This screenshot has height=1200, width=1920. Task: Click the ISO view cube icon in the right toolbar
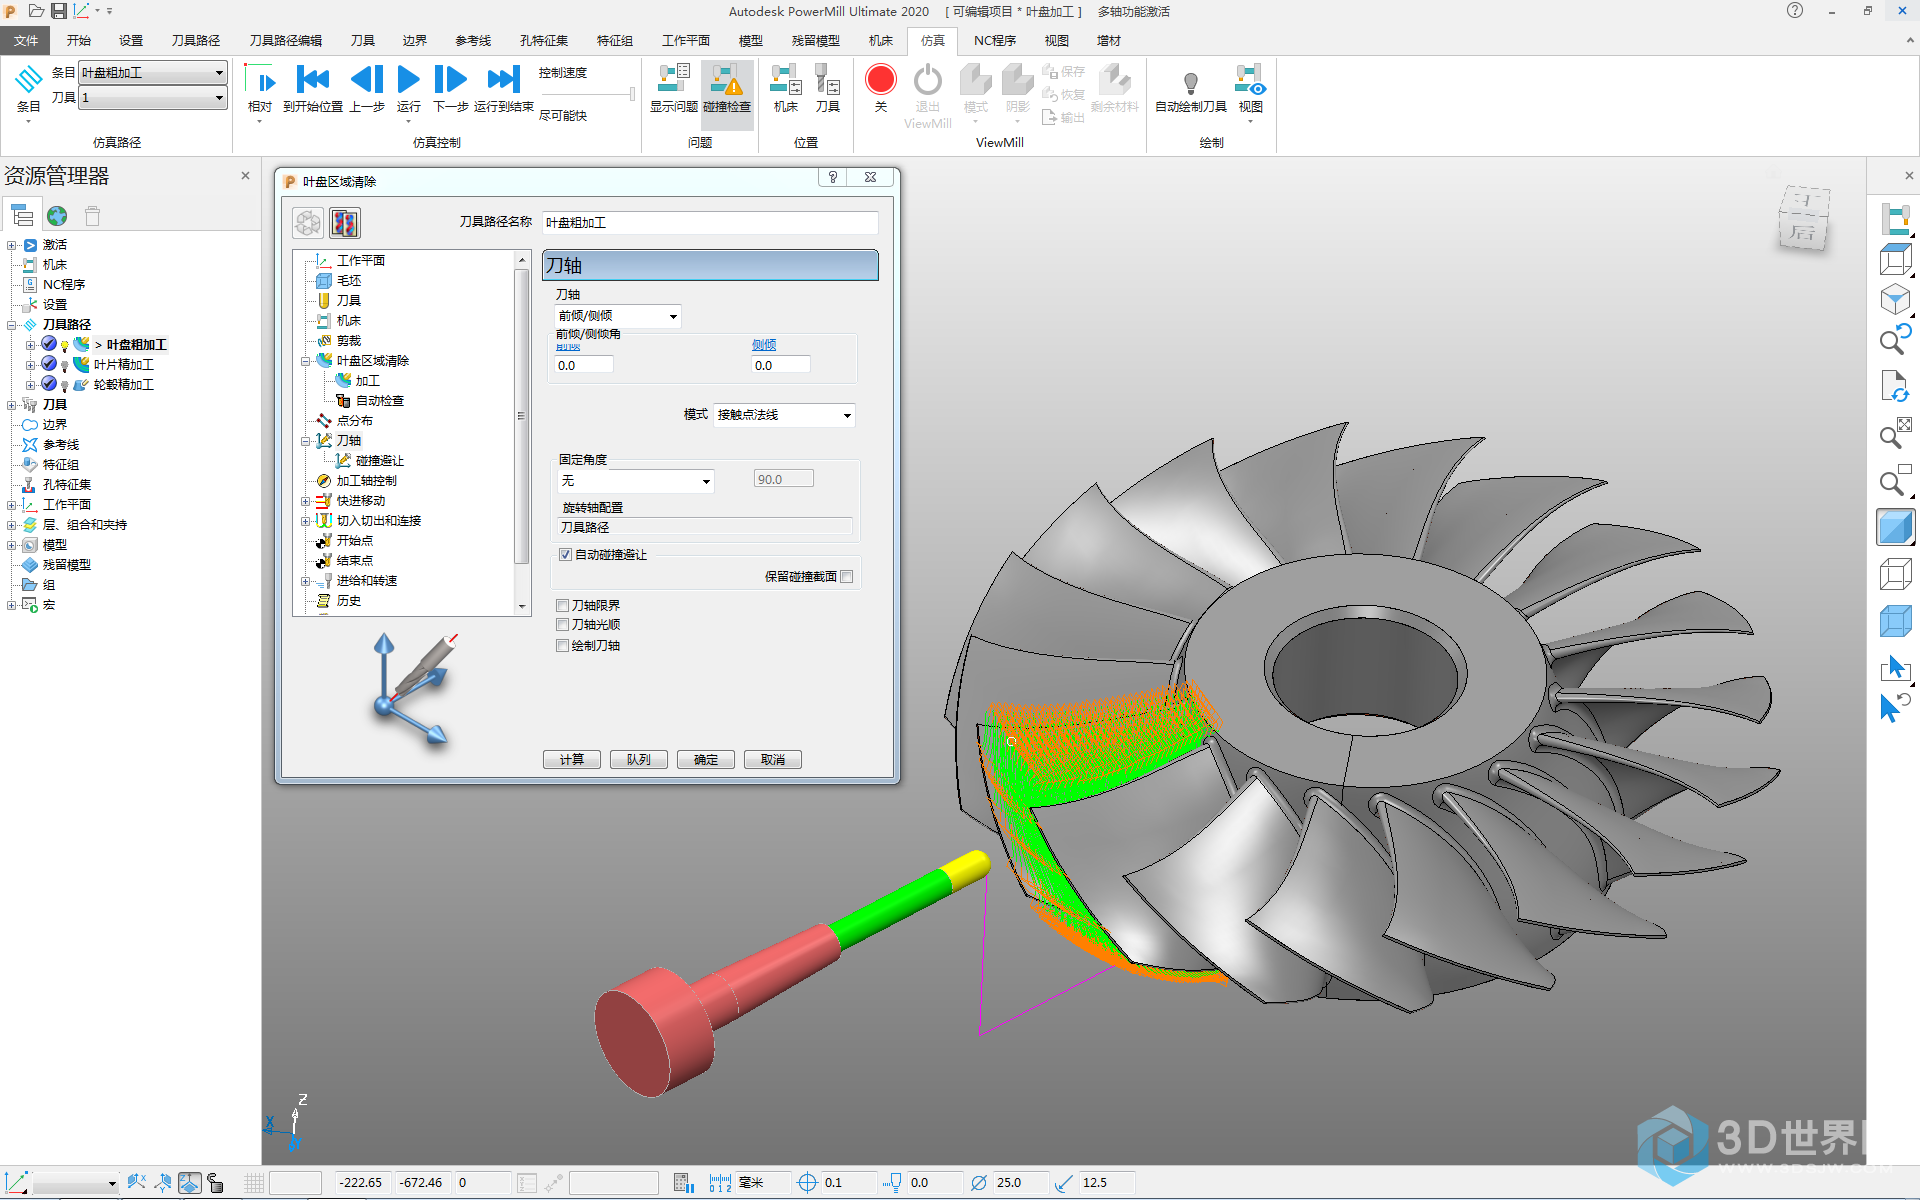coord(1895,299)
